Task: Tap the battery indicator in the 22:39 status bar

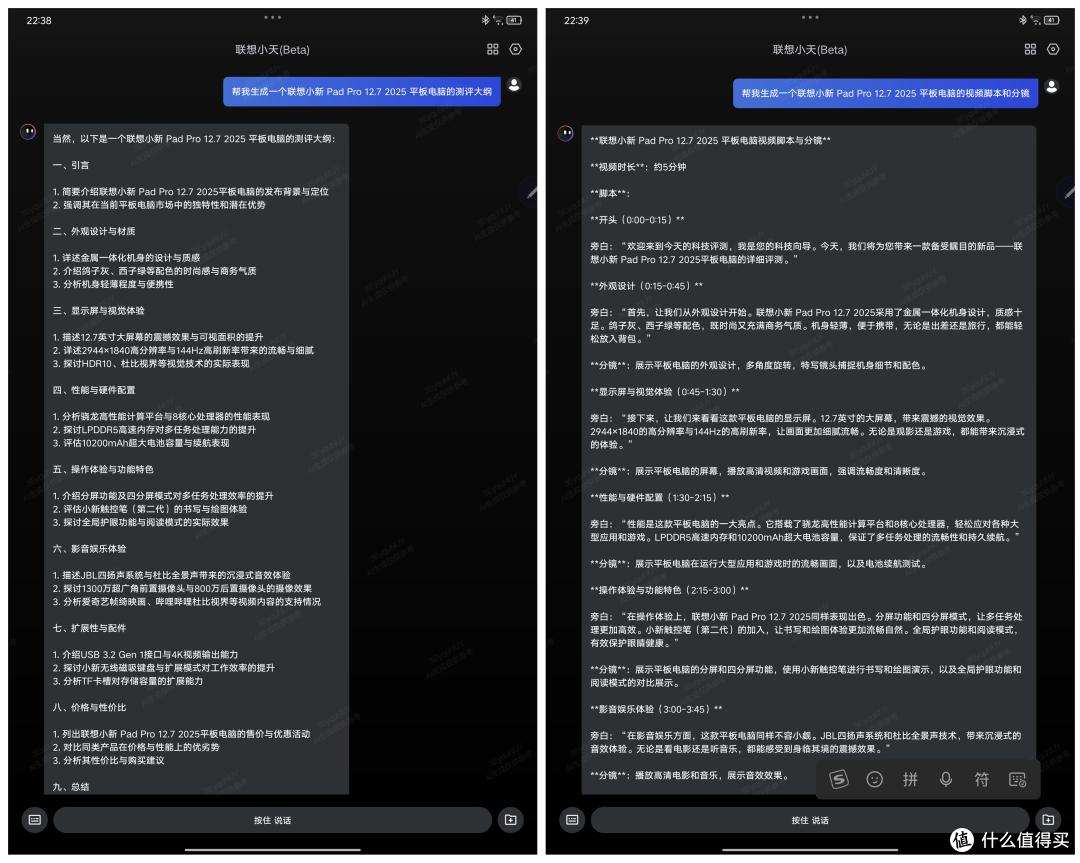Action: click(x=1052, y=20)
